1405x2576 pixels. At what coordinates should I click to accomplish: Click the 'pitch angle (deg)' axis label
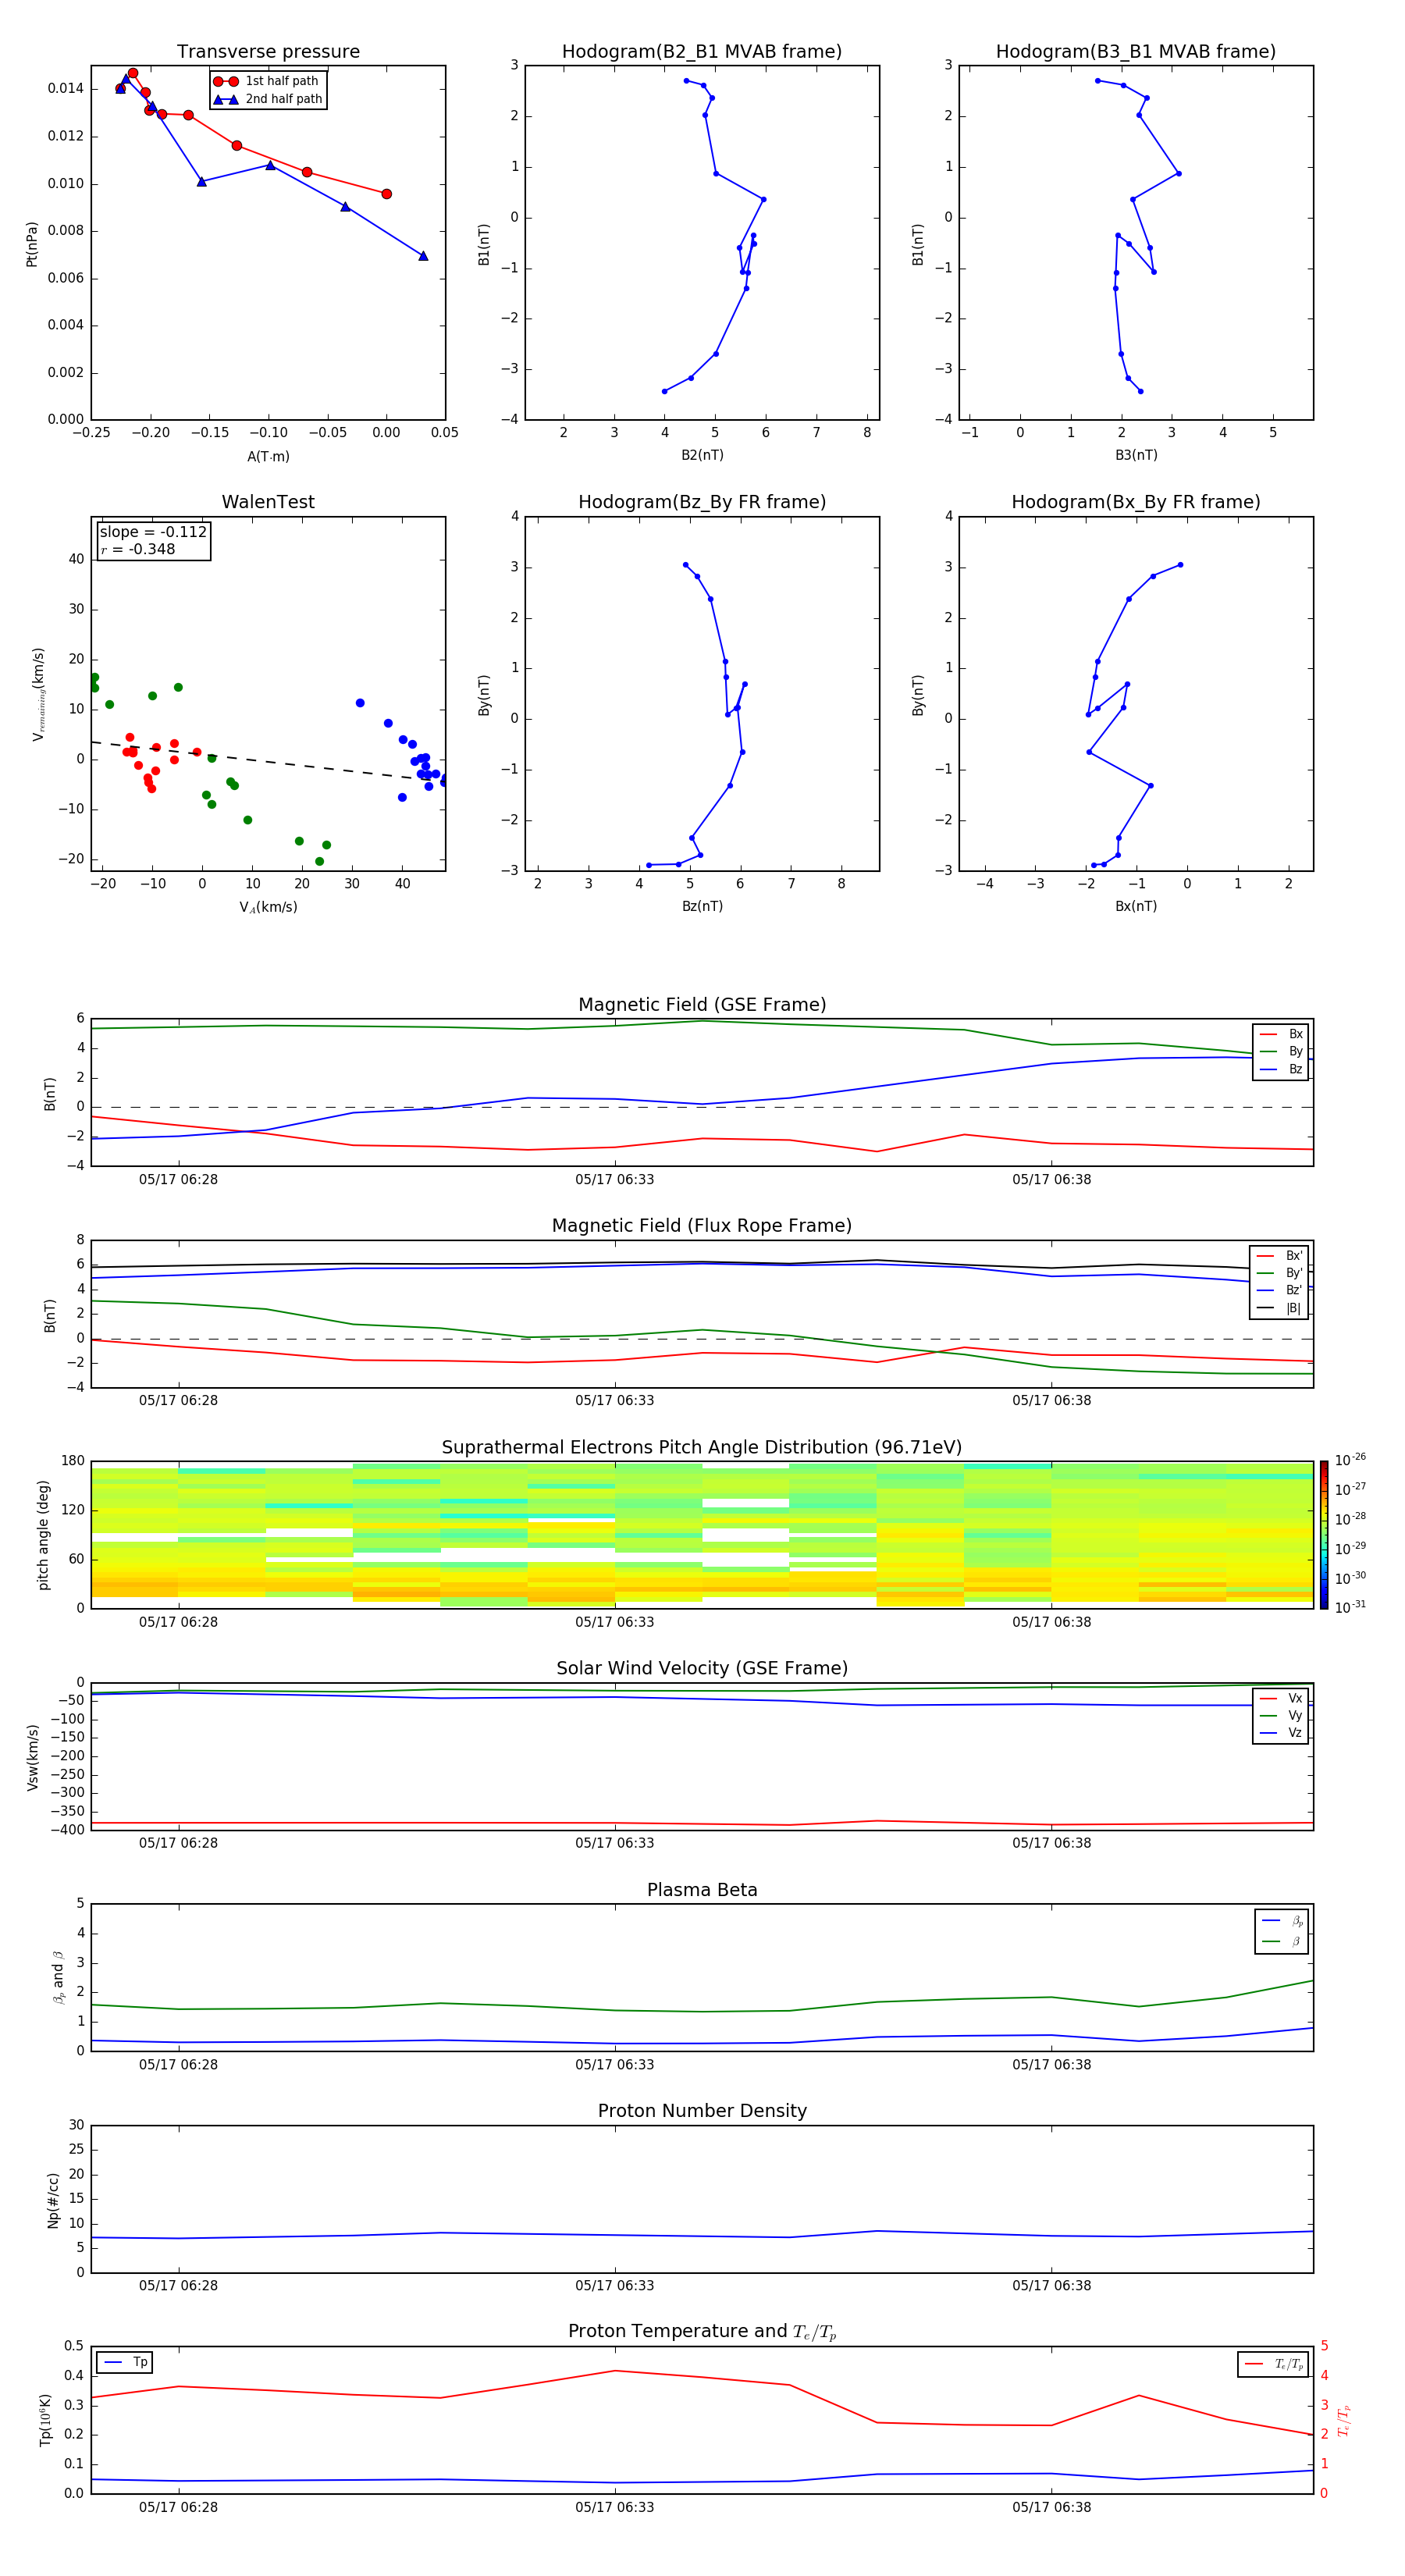[x=43, y=1535]
